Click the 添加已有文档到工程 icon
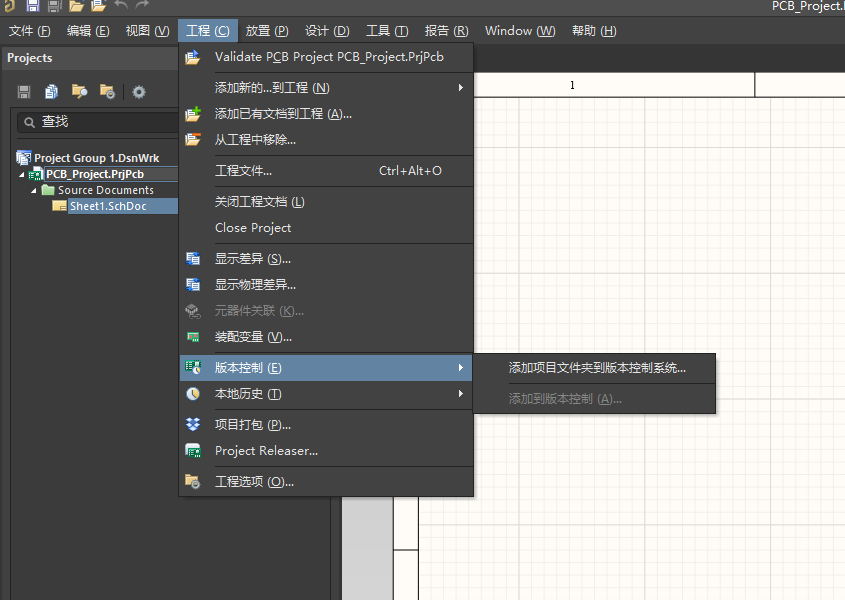This screenshot has width=845, height=600. click(192, 114)
